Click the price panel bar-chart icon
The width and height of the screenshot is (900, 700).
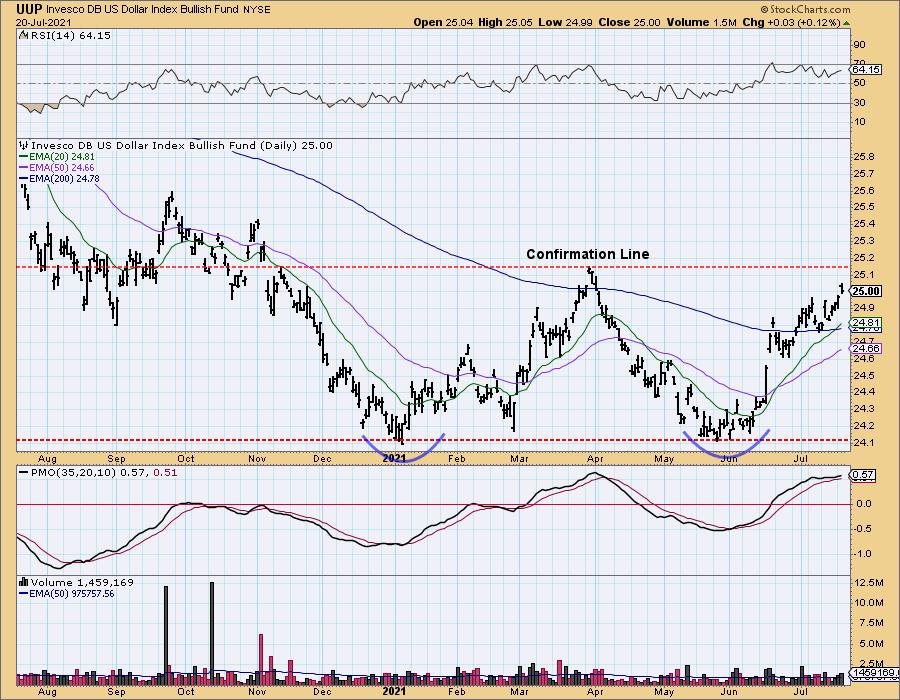click(24, 145)
